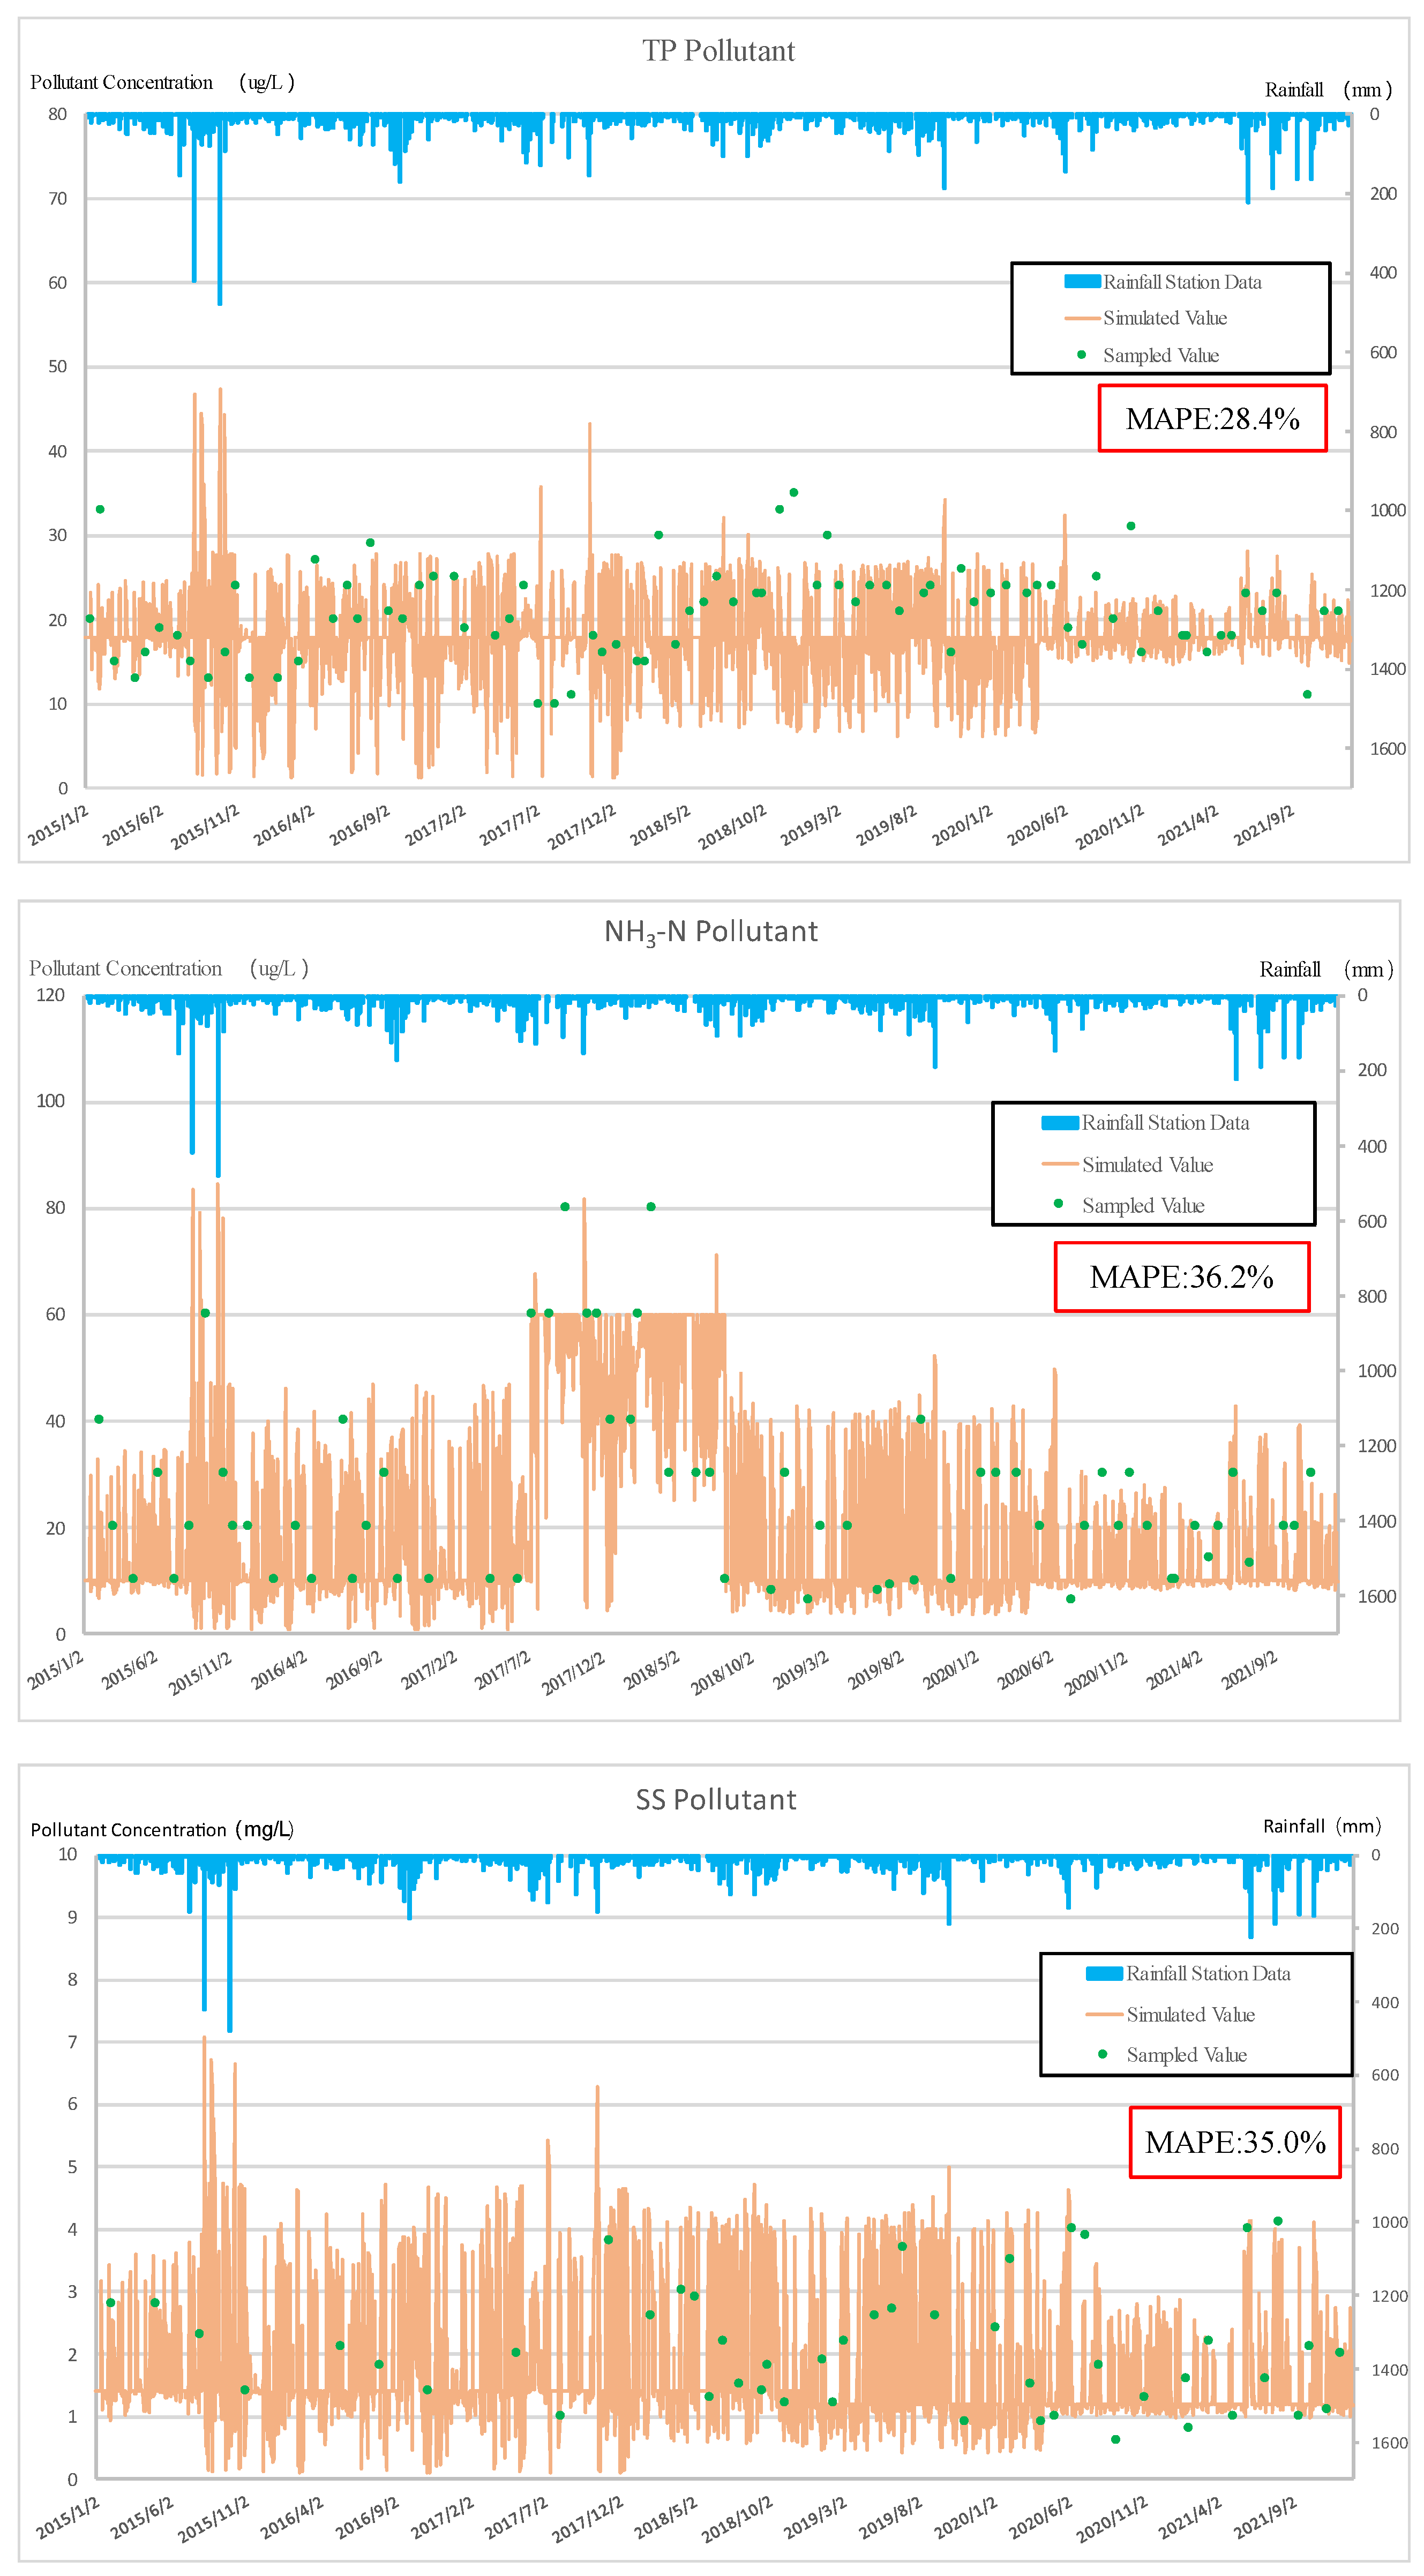
Task: Click Simulated Value label in NH3-N legend
Action: coord(1147,1165)
